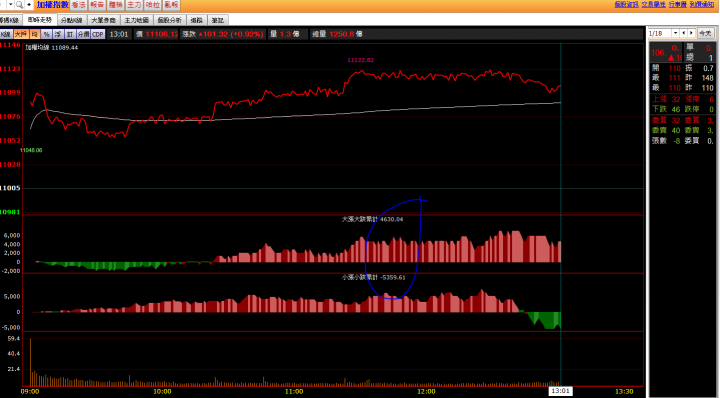Image resolution: width=720 pixels, height=398 pixels.
Task: Switch to the 筆記 tab
Action: pos(218,20)
